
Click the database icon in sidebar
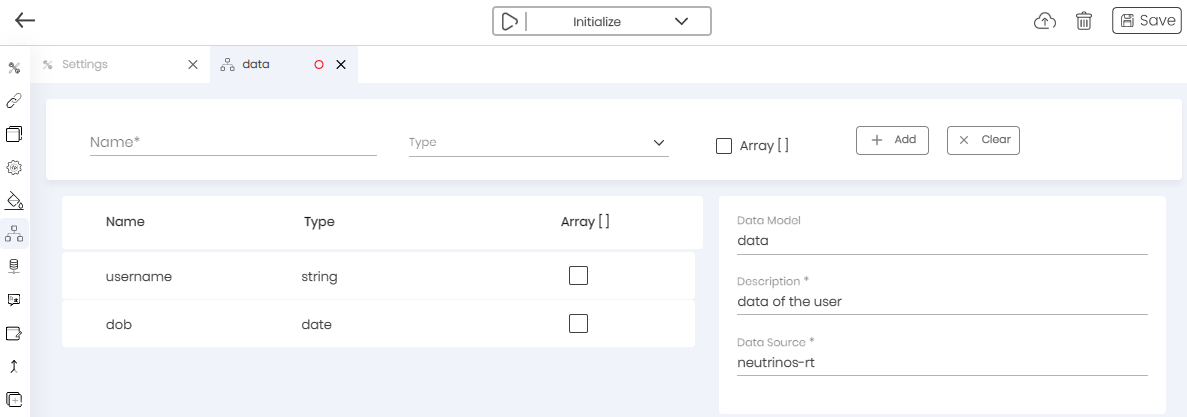tap(14, 266)
